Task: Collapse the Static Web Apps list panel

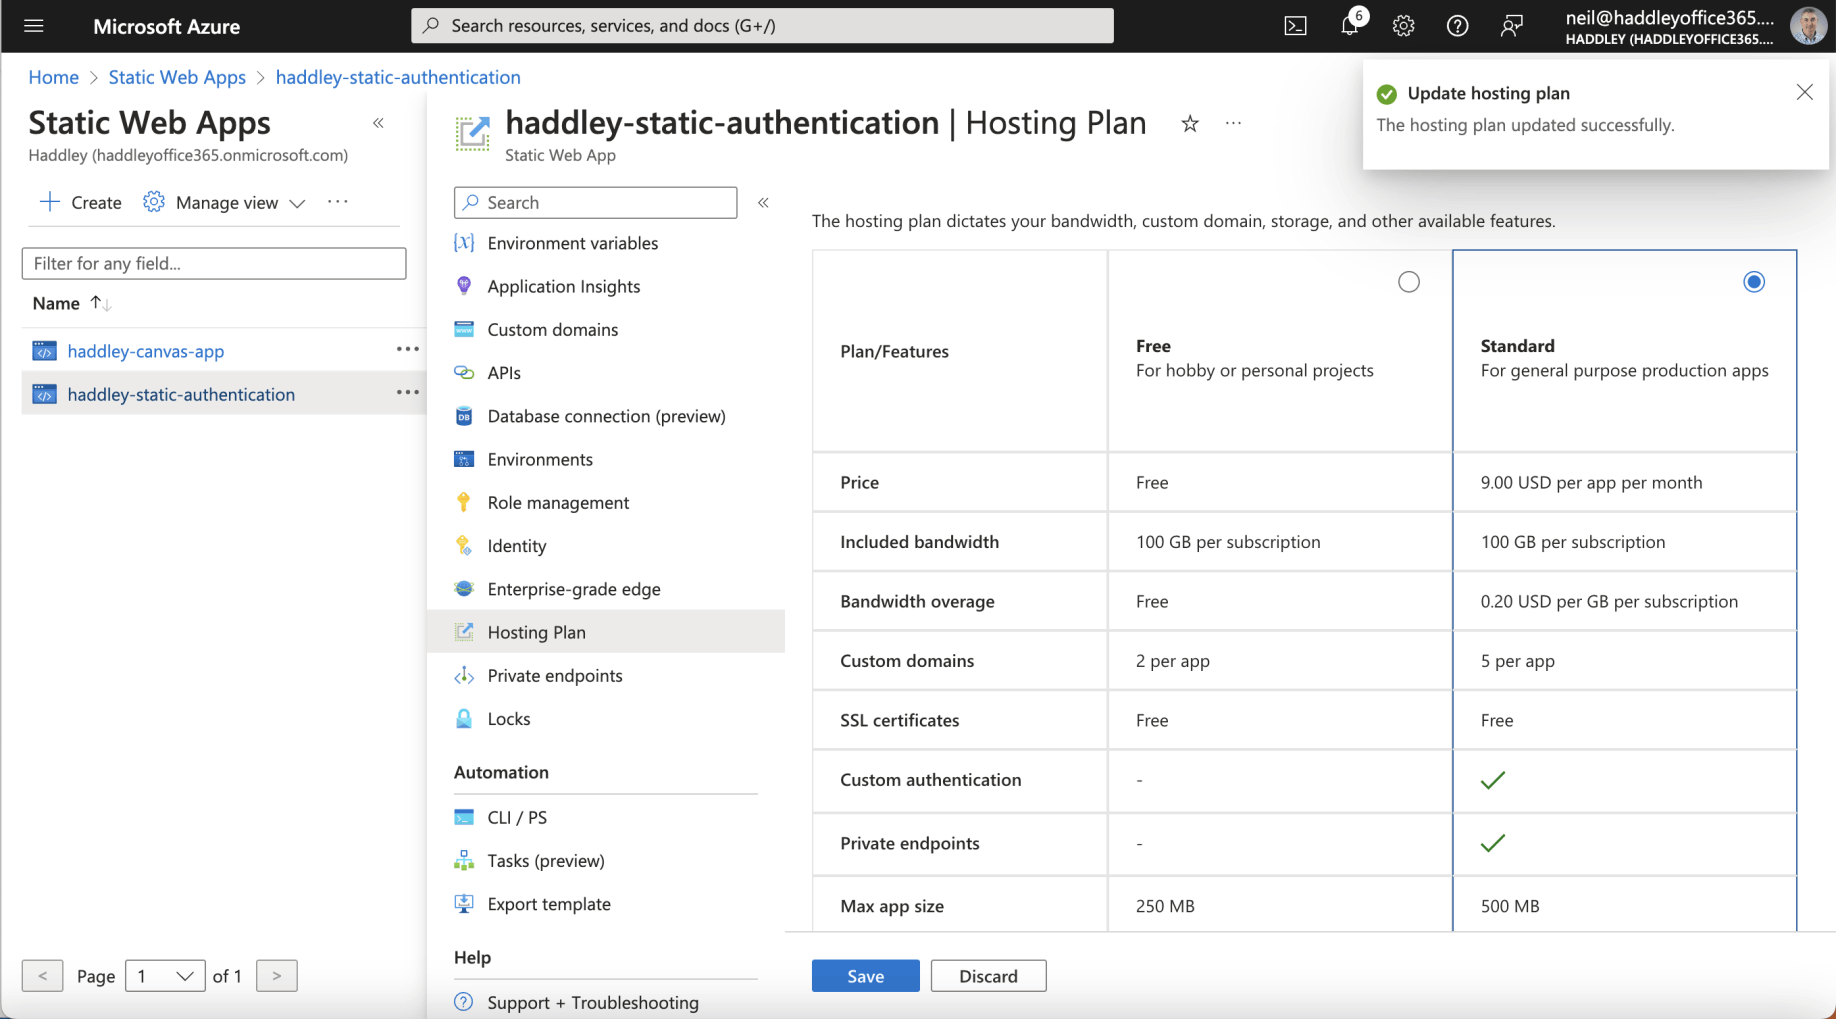Action: 378,123
